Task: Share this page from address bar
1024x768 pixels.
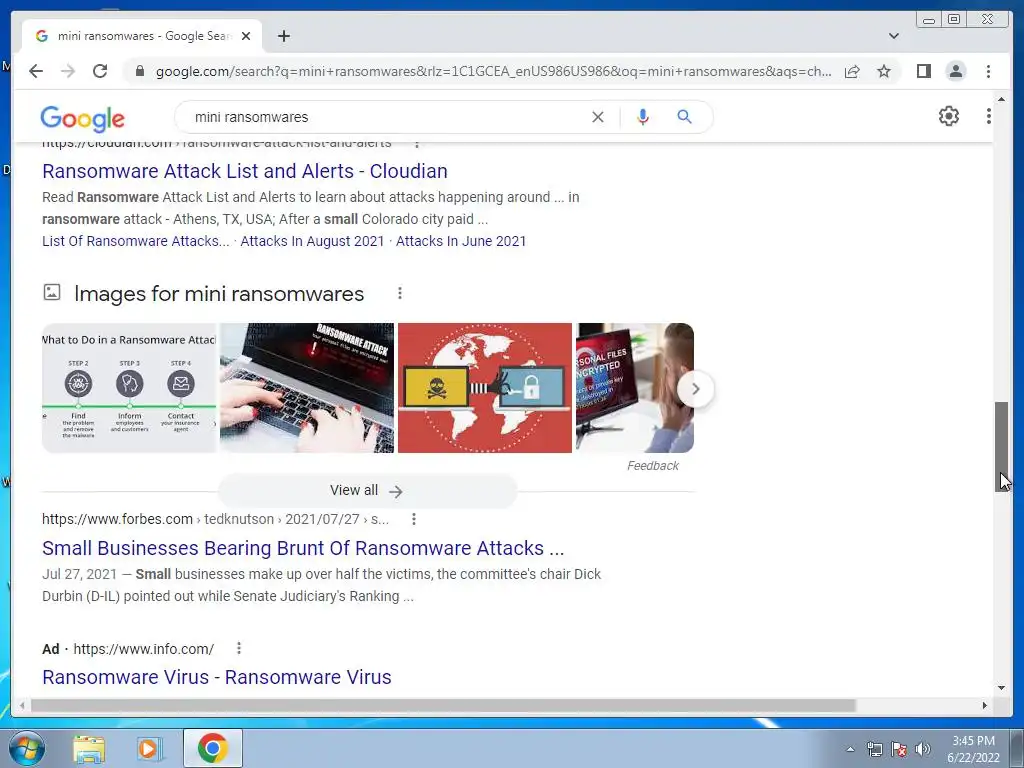Action: click(852, 71)
